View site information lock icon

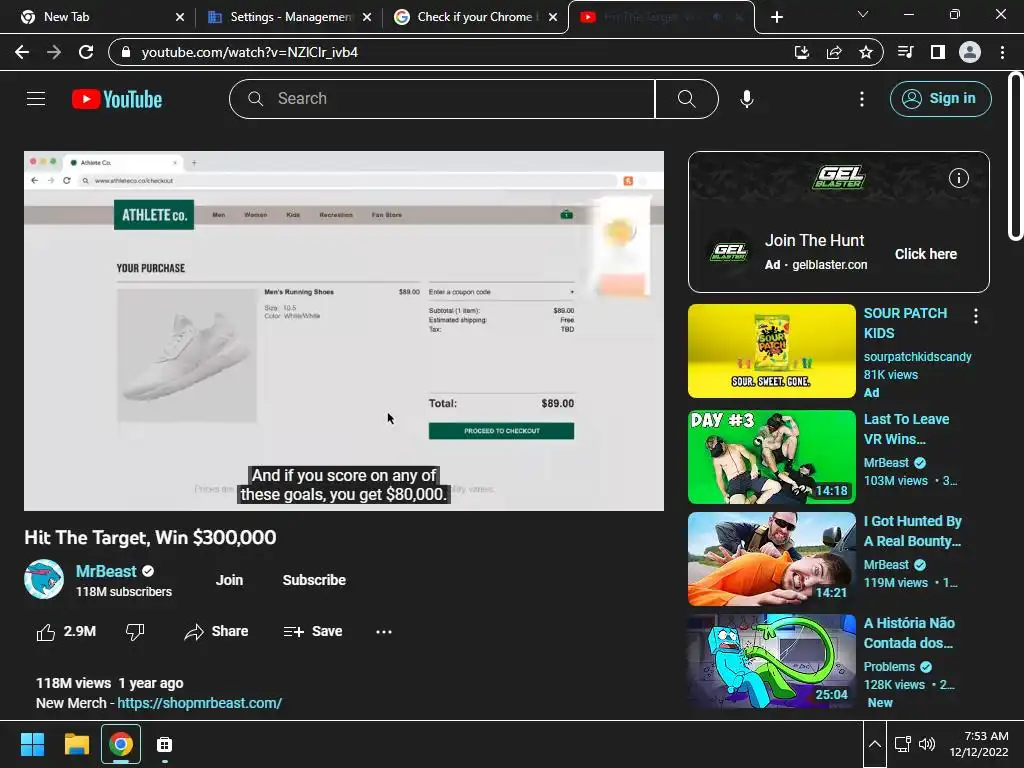tap(126, 52)
